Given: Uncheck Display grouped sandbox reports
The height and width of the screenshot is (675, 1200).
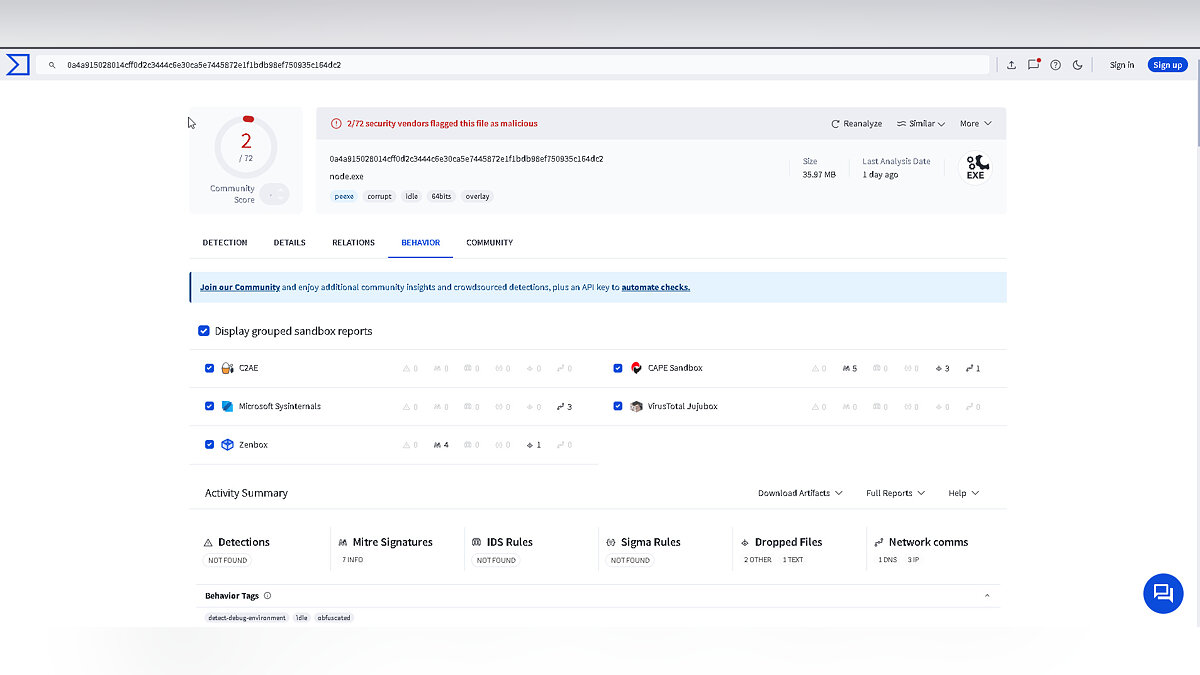Looking at the screenshot, I should point(204,331).
